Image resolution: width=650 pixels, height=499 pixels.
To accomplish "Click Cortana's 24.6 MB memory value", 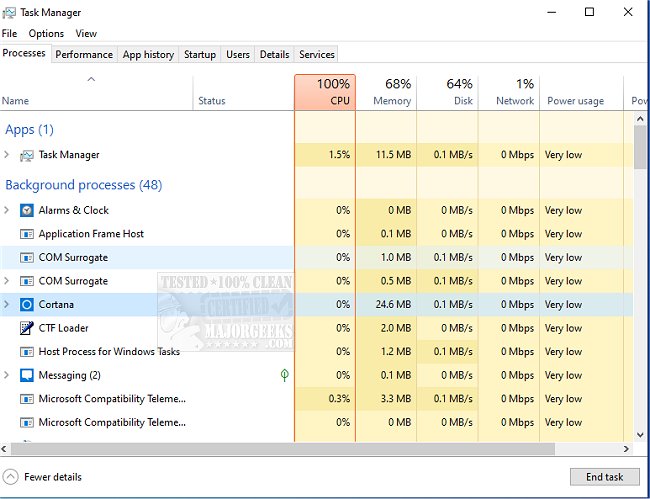I will pos(393,305).
